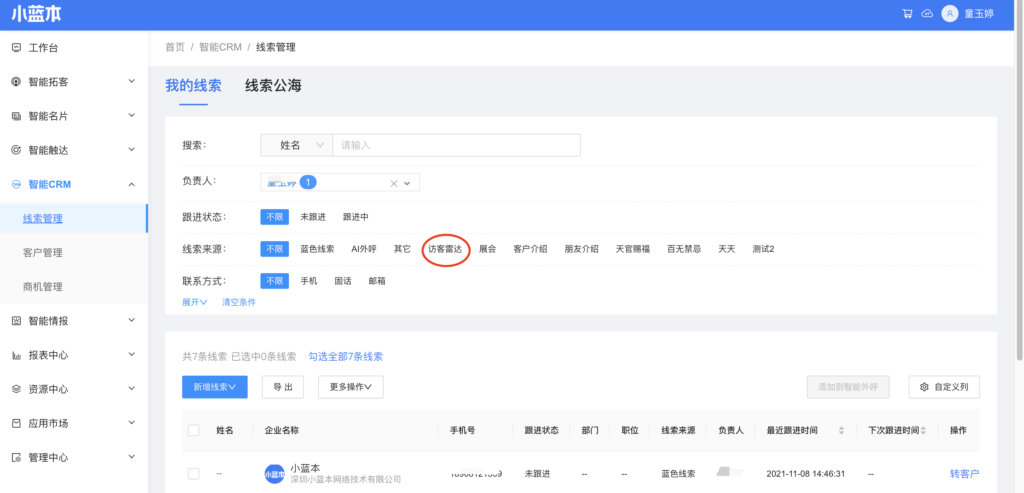Click the 请输入 search input field
Image resolution: width=1024 pixels, height=493 pixels.
click(x=455, y=145)
